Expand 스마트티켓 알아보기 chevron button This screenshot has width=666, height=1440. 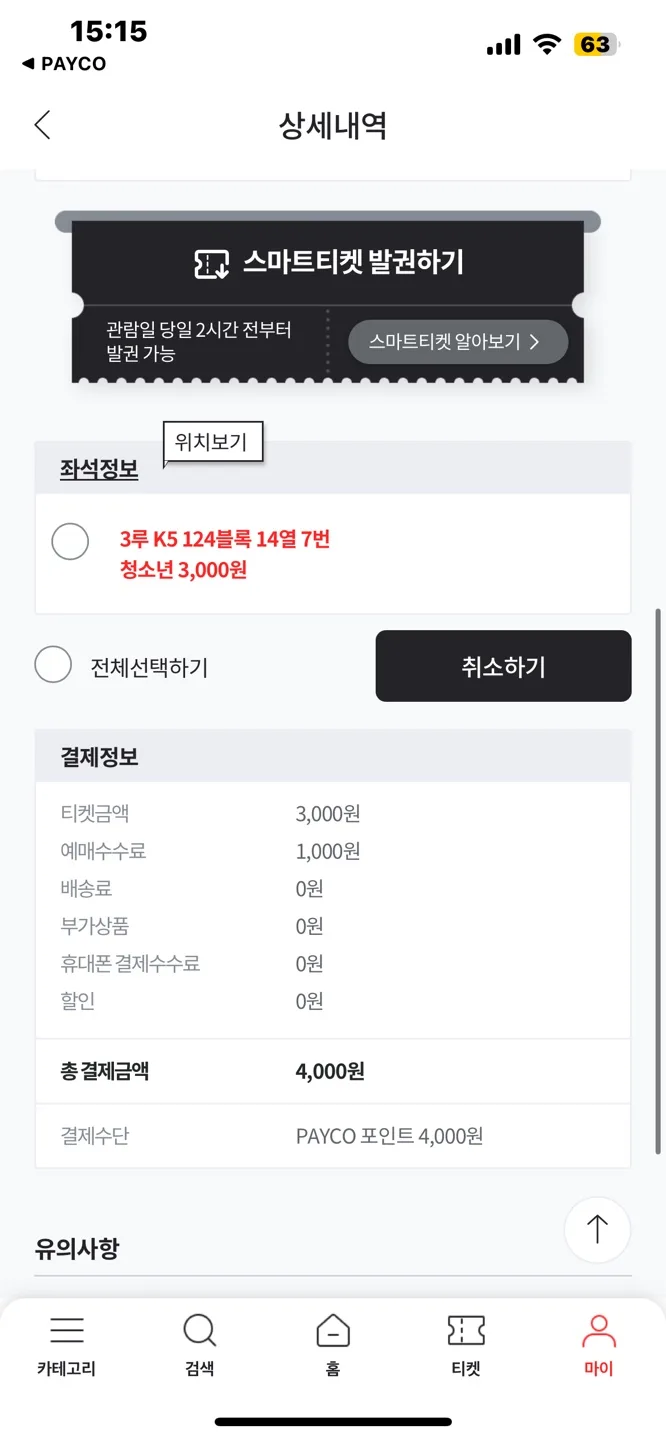click(458, 342)
